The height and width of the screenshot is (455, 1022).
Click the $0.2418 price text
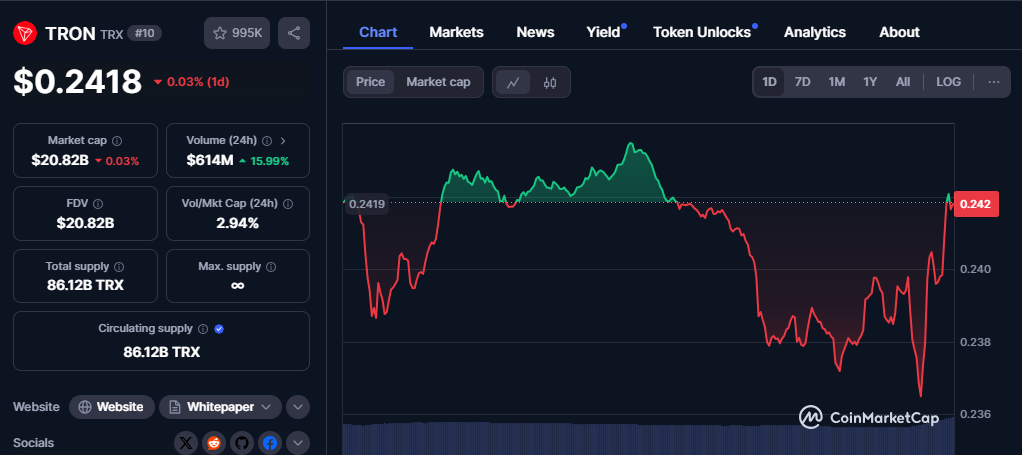pyautogui.click(x=78, y=81)
